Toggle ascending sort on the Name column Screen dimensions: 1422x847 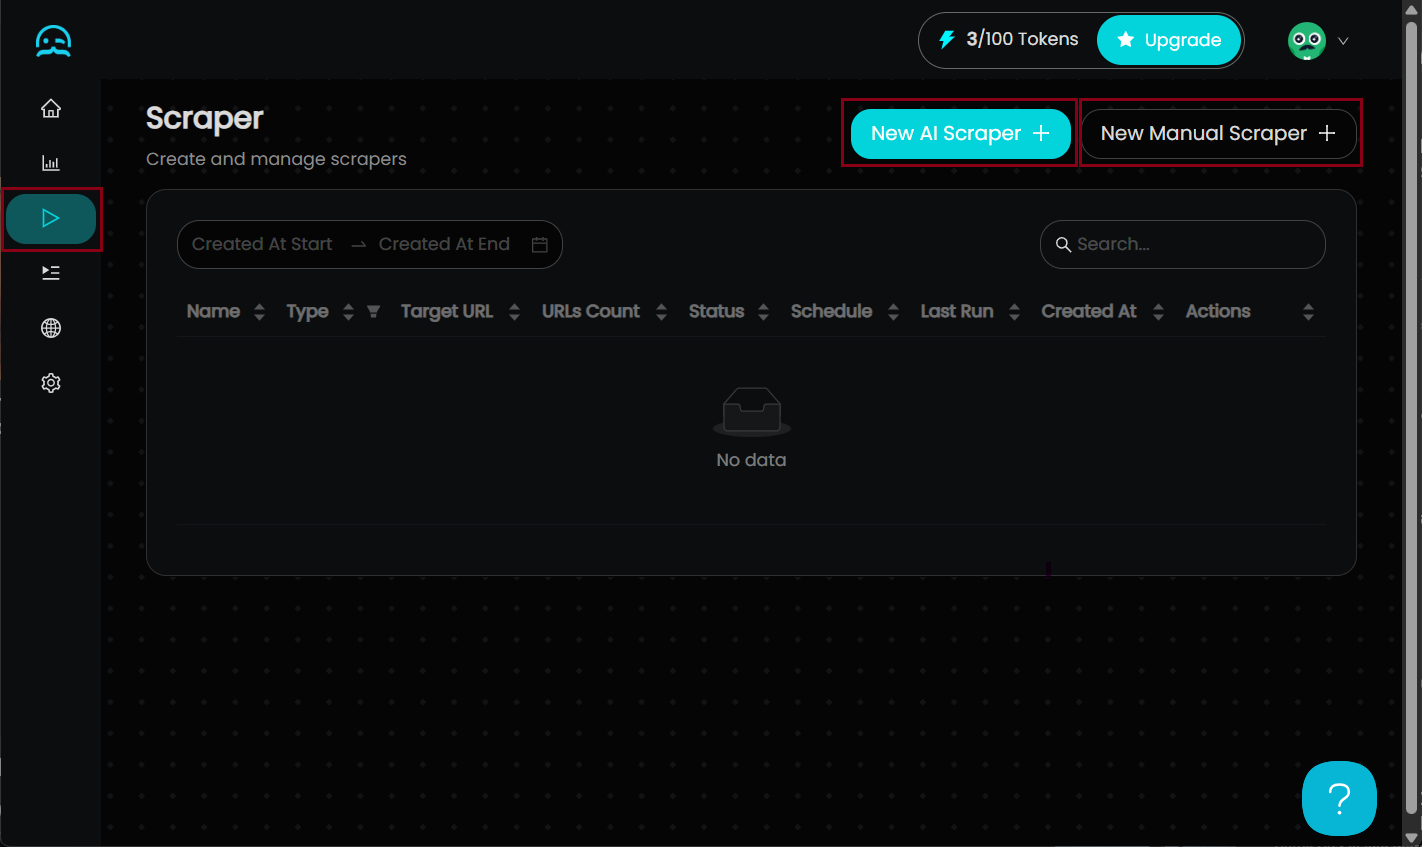pos(259,311)
